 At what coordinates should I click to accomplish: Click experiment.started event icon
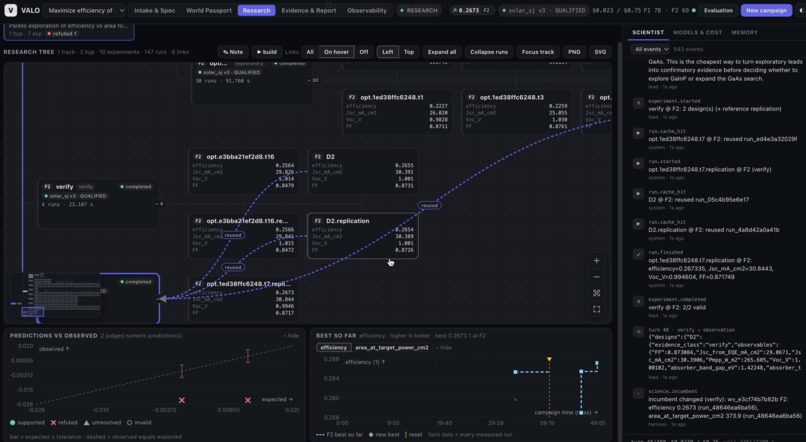pyautogui.click(x=638, y=103)
